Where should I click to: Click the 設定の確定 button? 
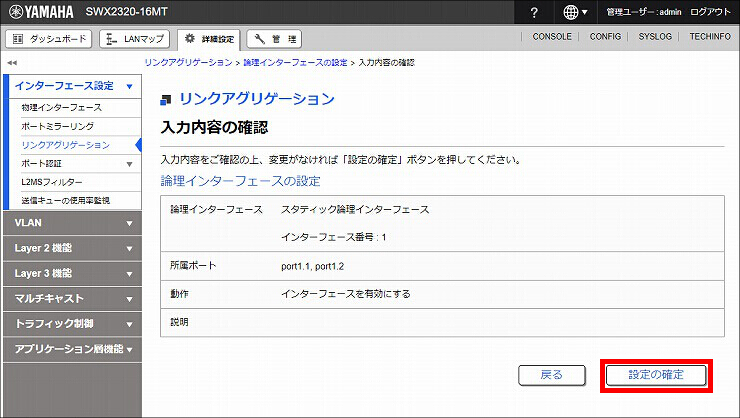pos(656,375)
